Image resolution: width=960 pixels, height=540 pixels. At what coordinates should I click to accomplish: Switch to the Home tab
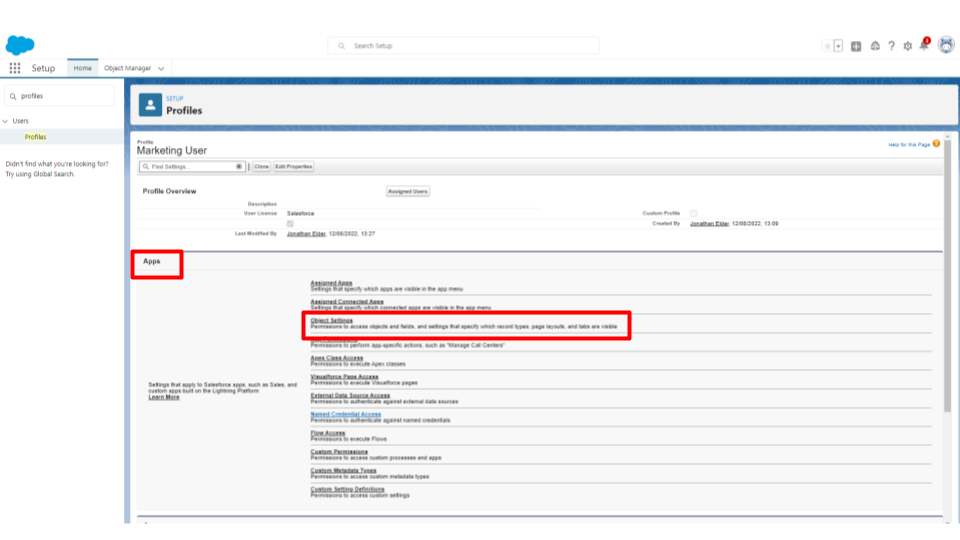coord(83,68)
